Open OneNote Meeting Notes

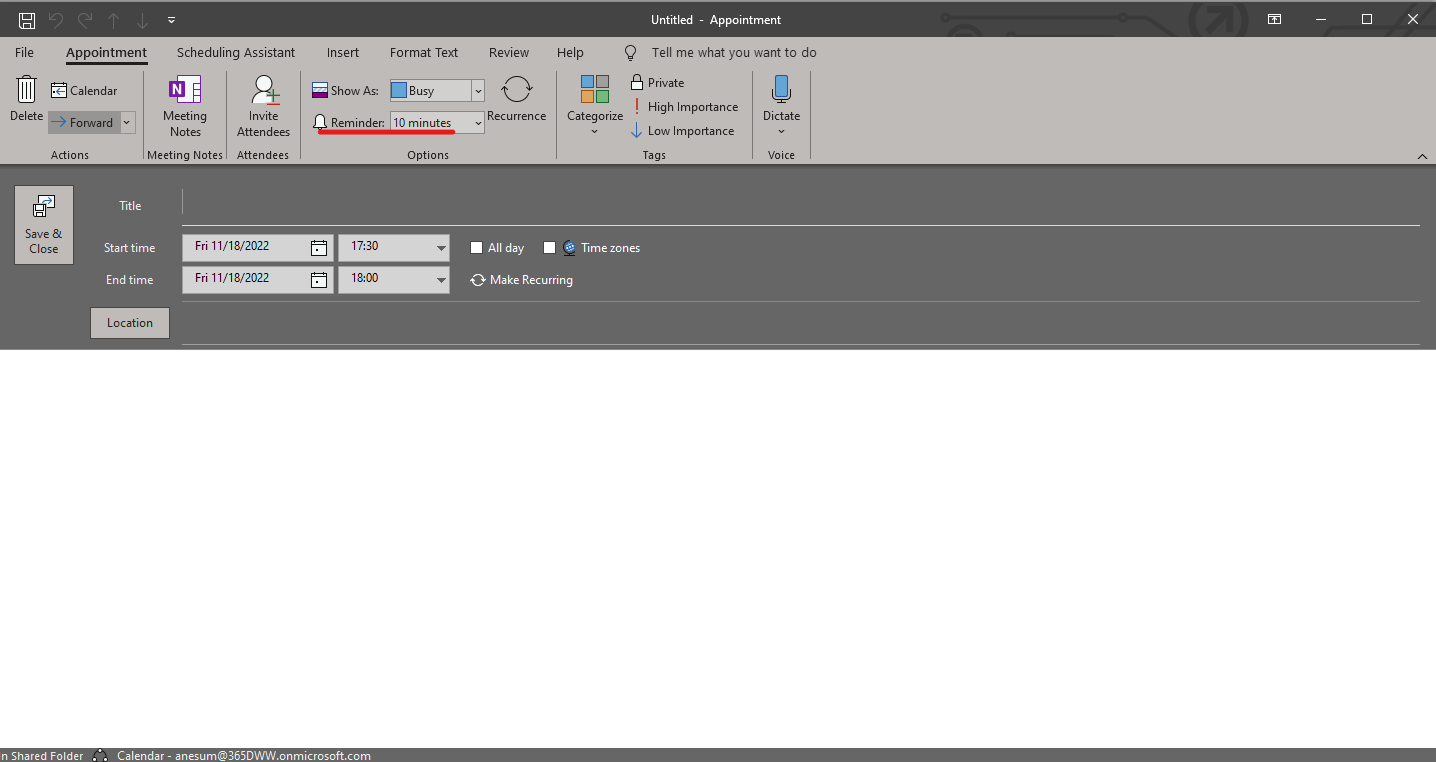click(x=185, y=107)
